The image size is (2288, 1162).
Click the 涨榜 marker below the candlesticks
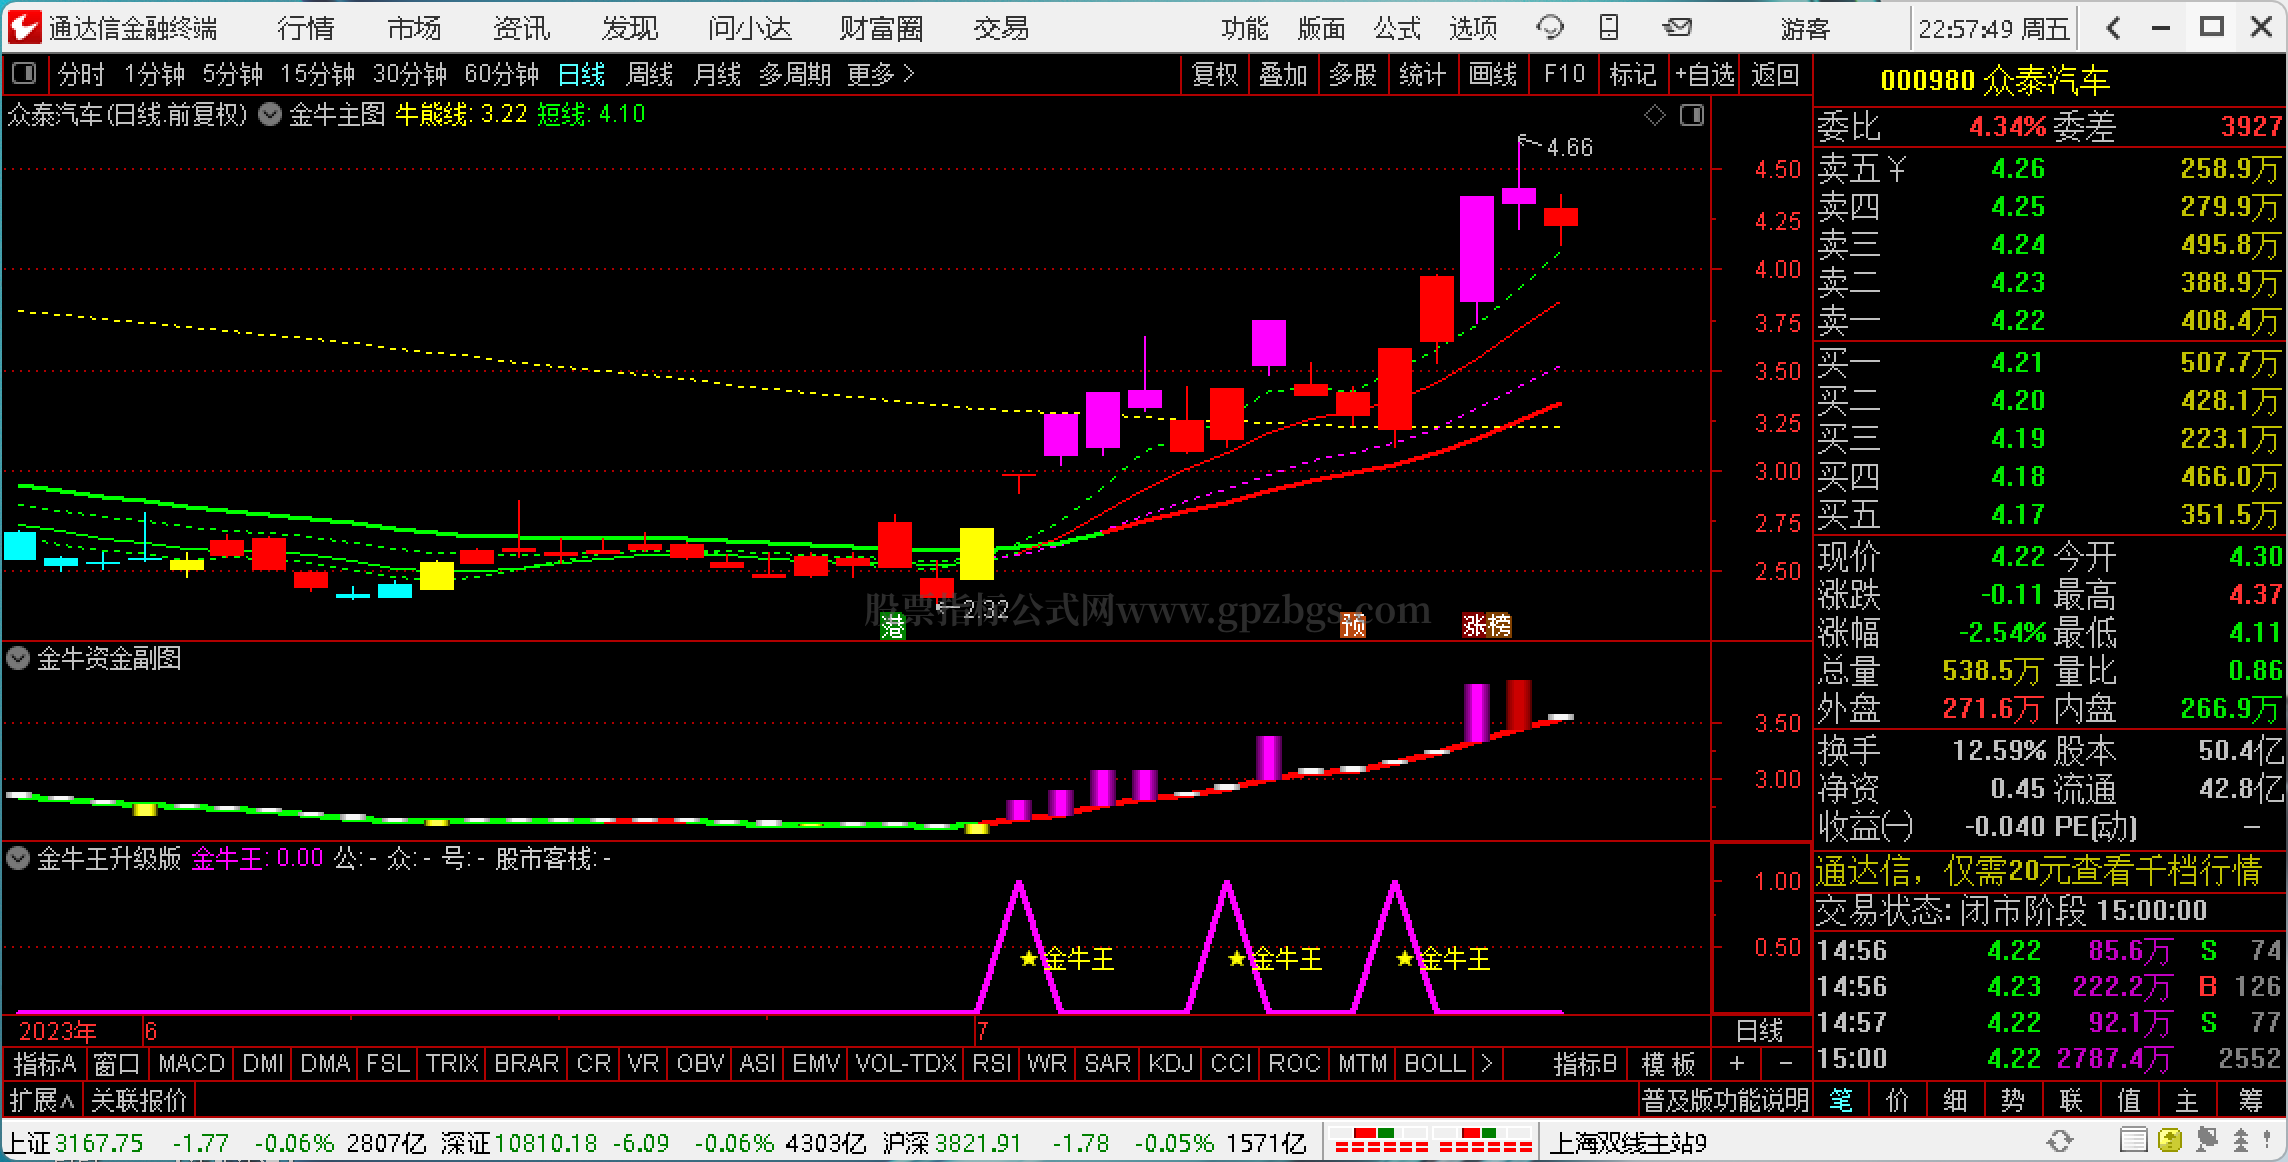pos(1486,626)
